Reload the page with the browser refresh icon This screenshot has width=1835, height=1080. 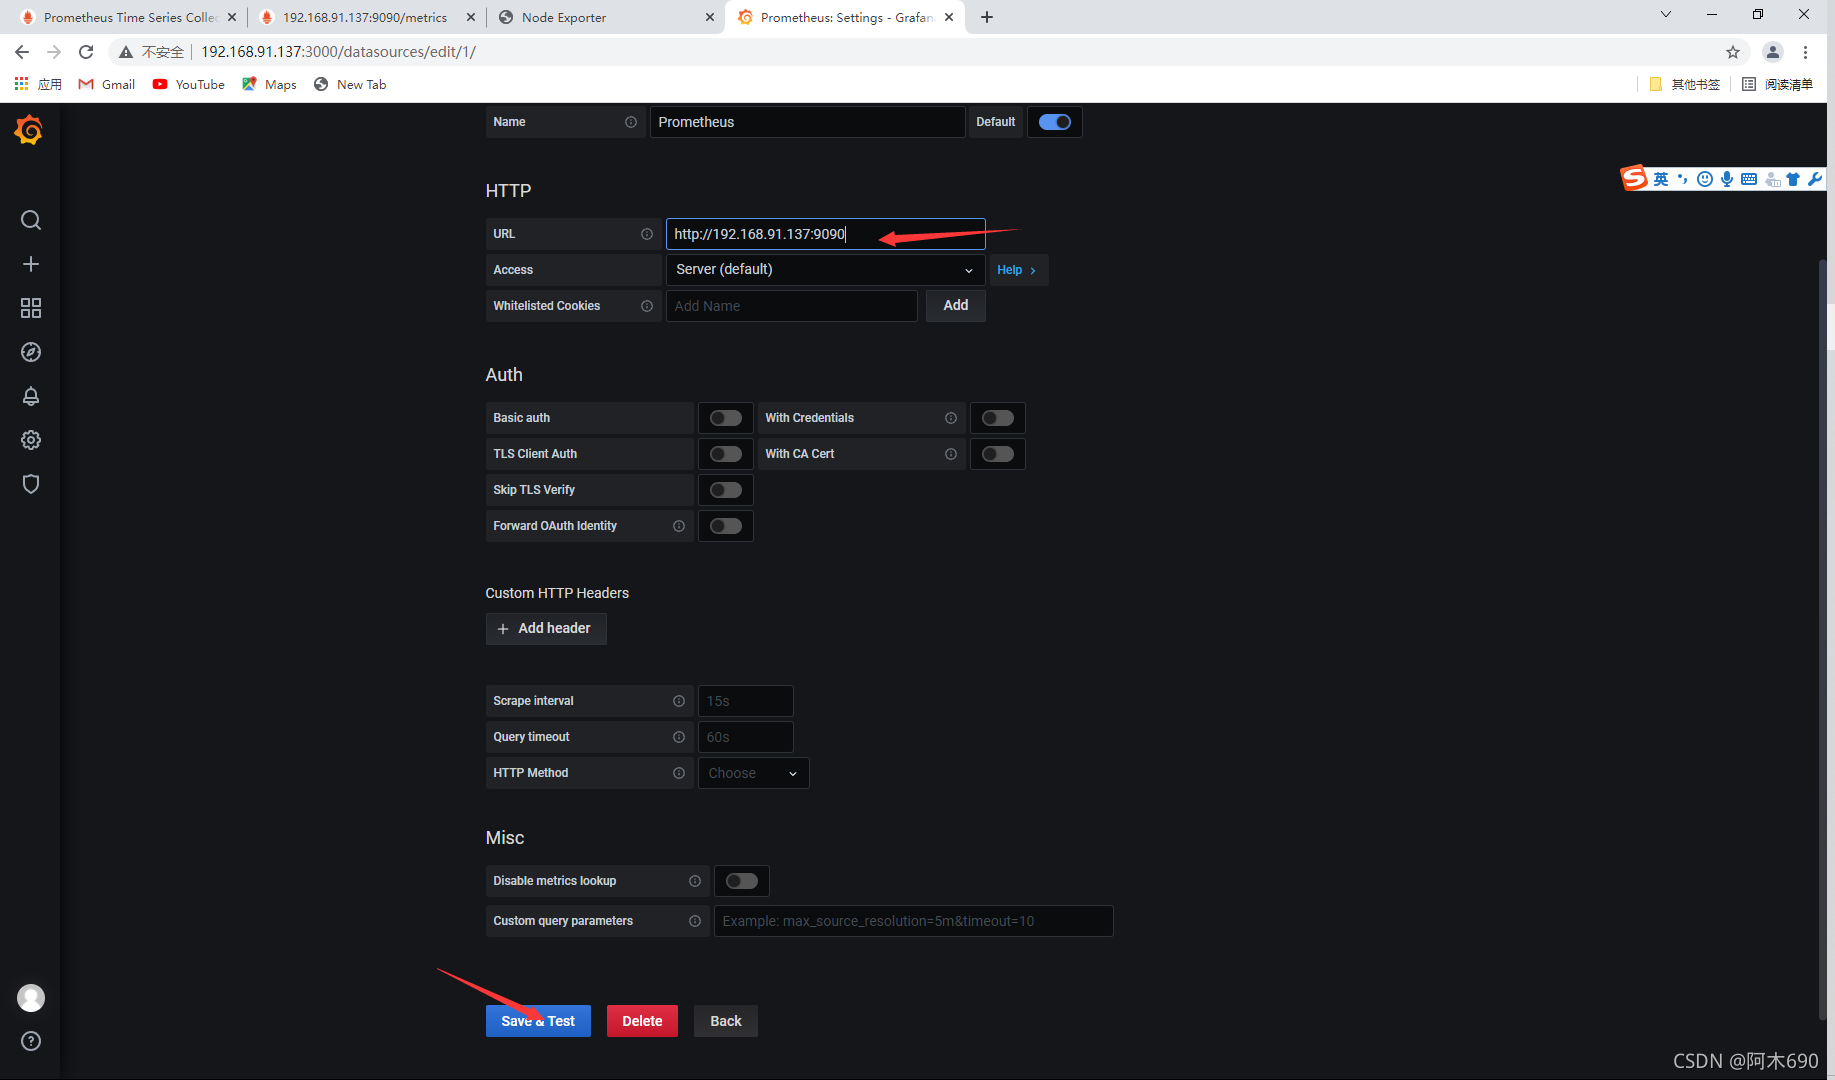[x=86, y=52]
